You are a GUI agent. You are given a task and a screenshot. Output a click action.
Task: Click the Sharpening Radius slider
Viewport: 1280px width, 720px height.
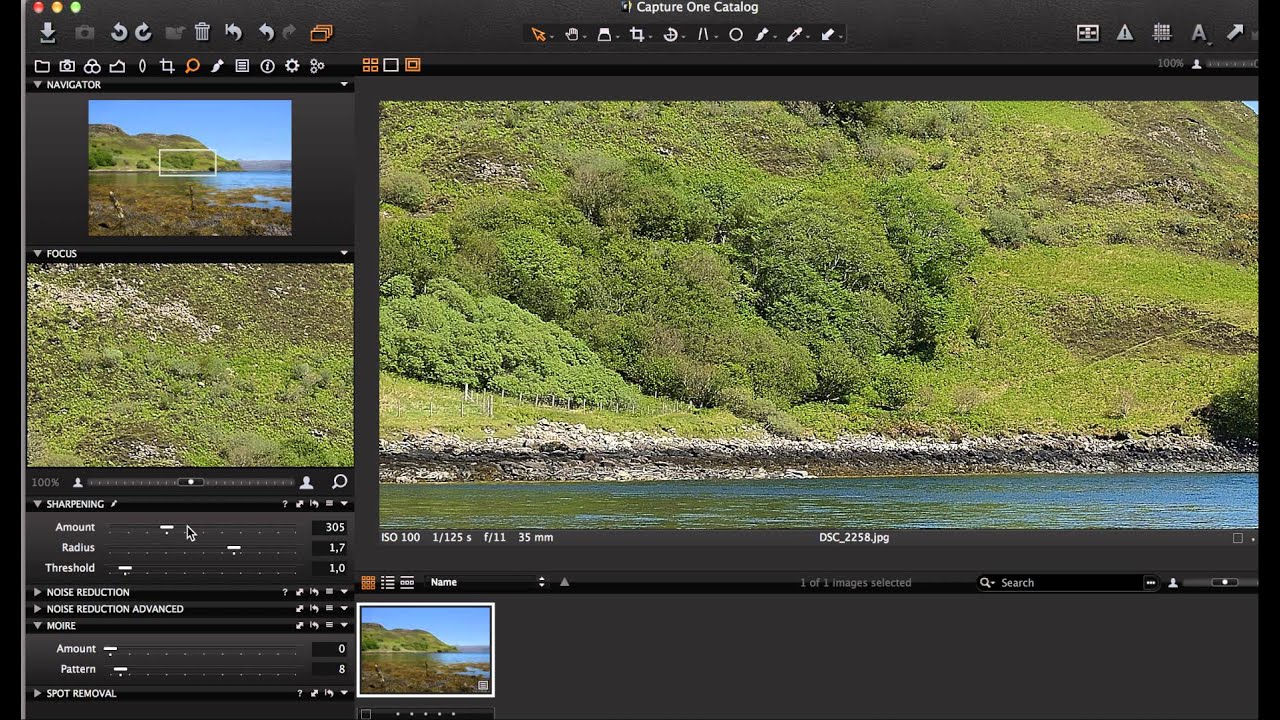203,548
